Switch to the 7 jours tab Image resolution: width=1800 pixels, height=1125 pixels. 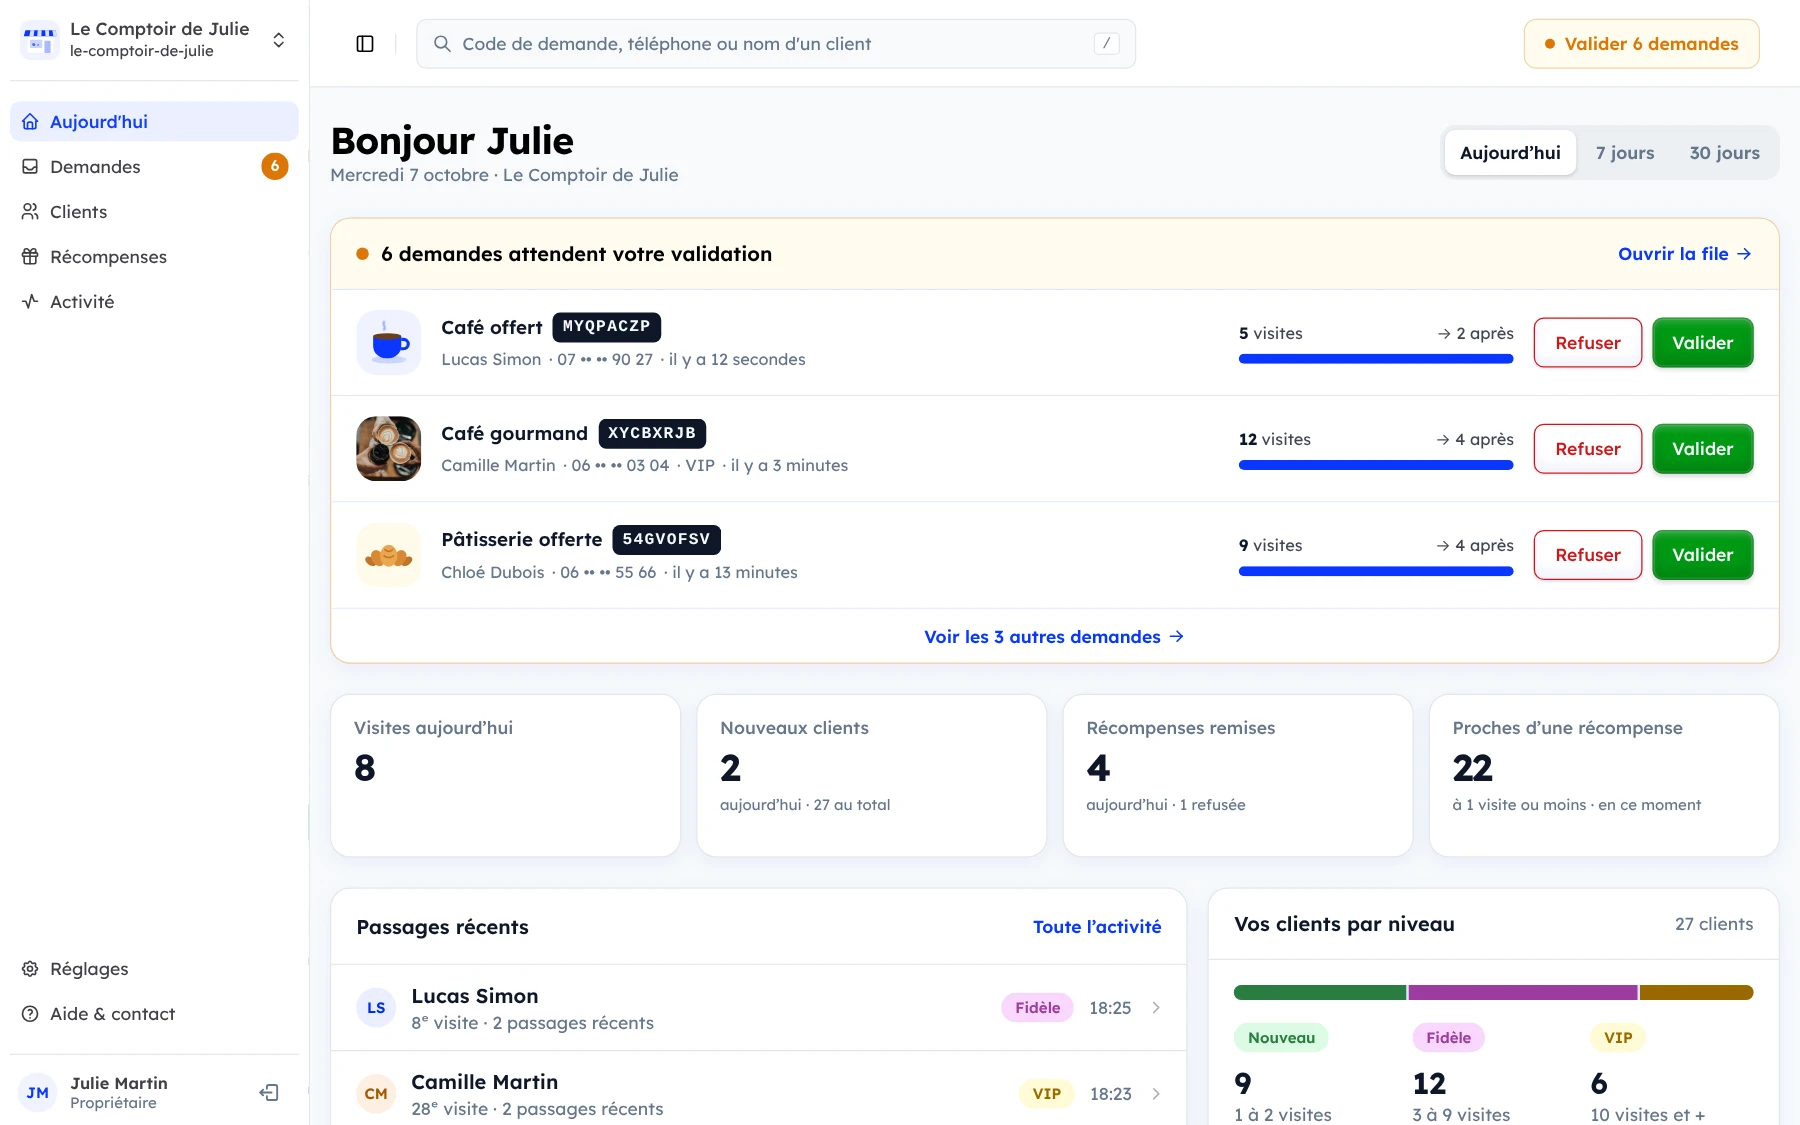[1625, 153]
